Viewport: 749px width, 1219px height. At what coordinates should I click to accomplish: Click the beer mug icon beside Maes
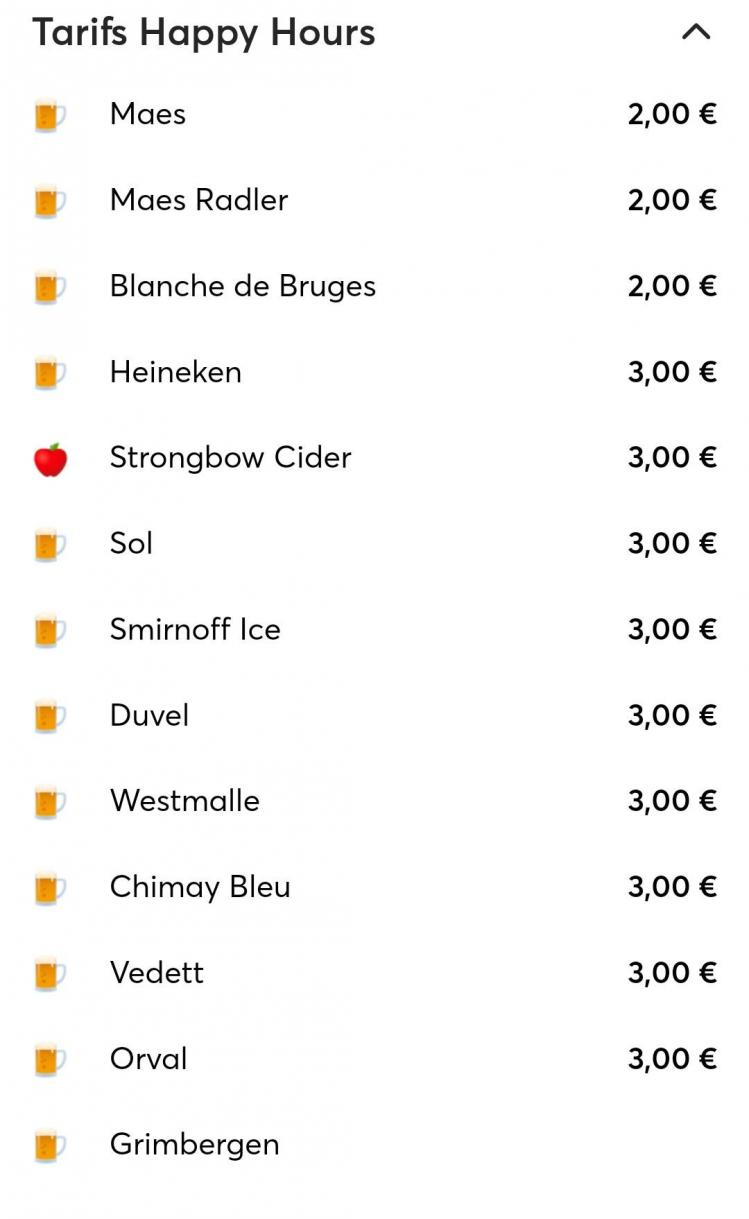(49, 115)
